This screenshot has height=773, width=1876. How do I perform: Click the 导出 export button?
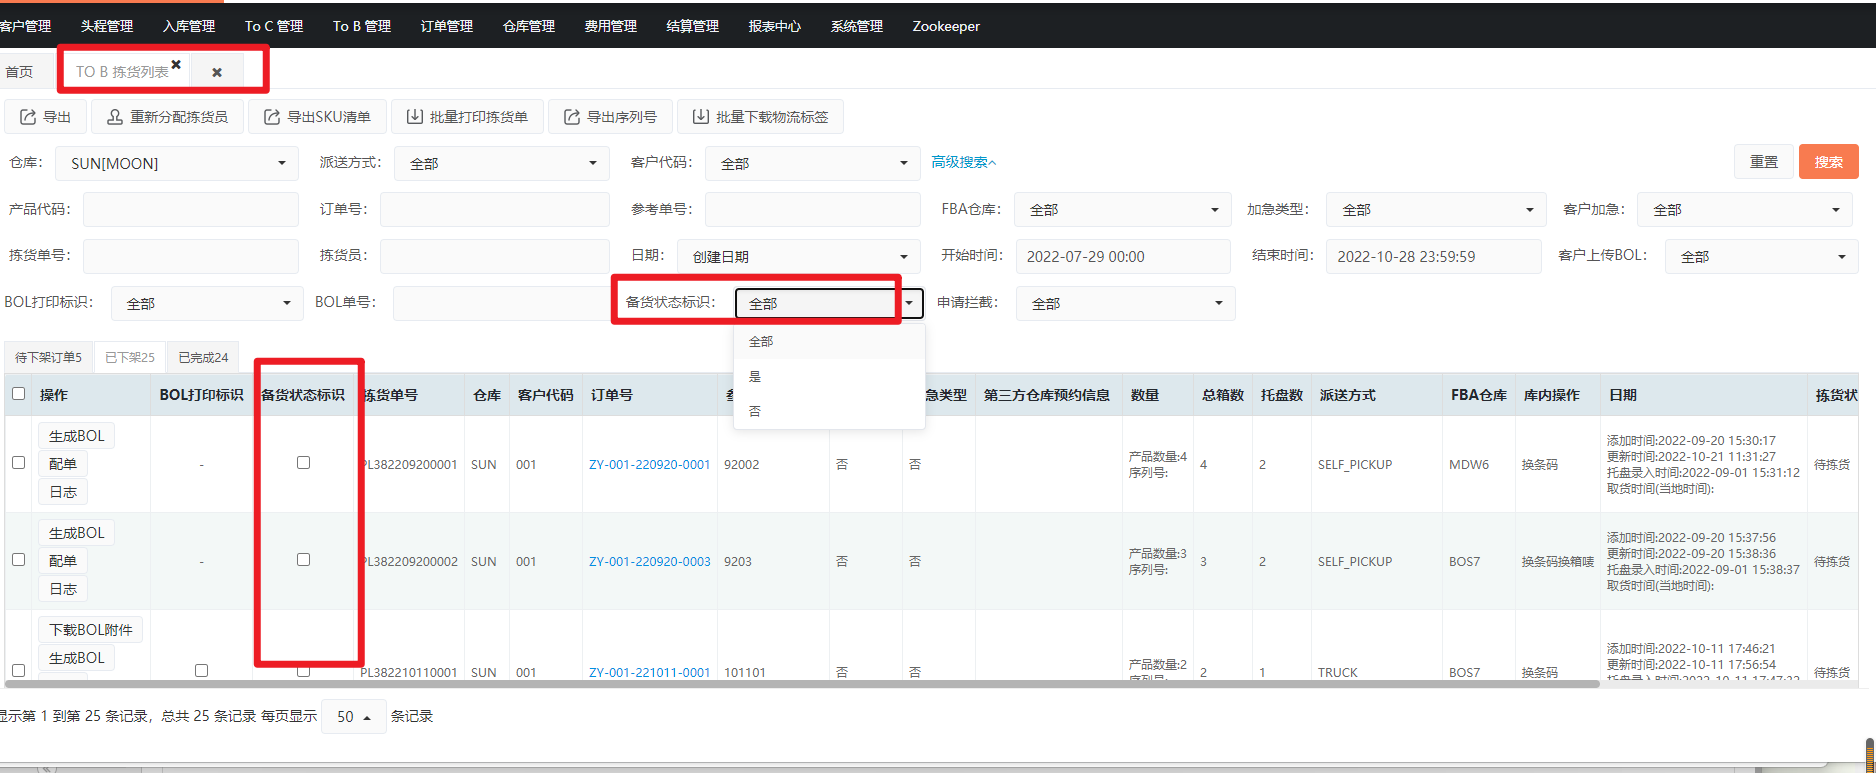tap(46, 117)
